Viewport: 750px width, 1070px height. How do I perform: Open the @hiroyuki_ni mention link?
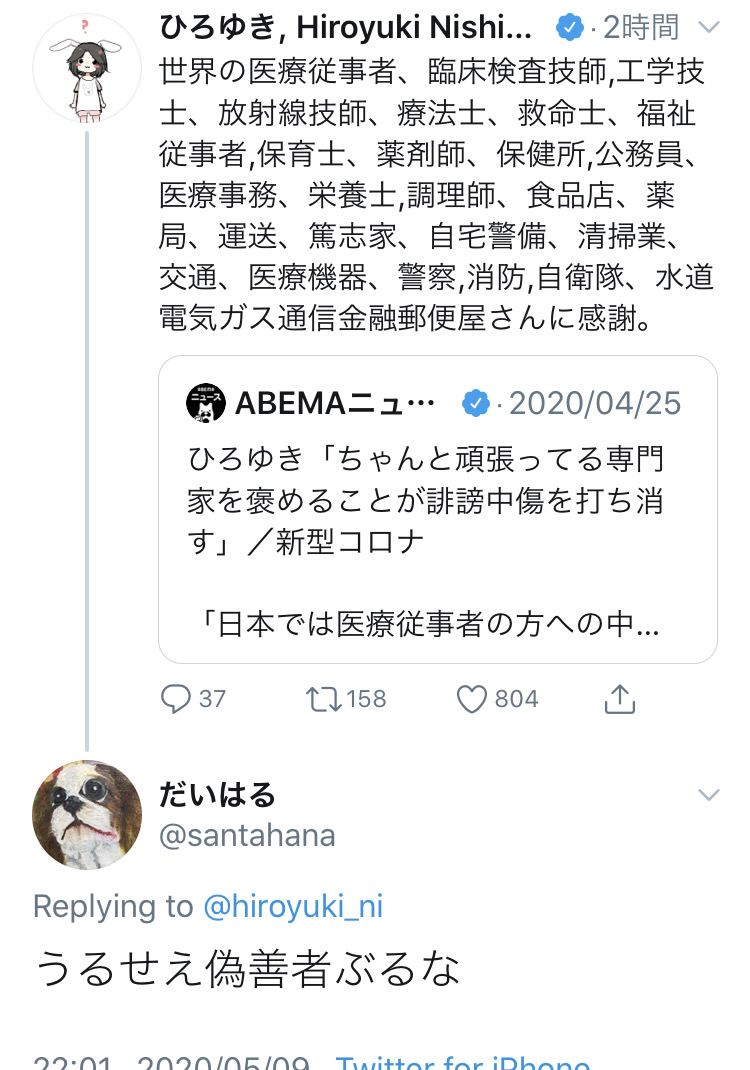click(293, 906)
